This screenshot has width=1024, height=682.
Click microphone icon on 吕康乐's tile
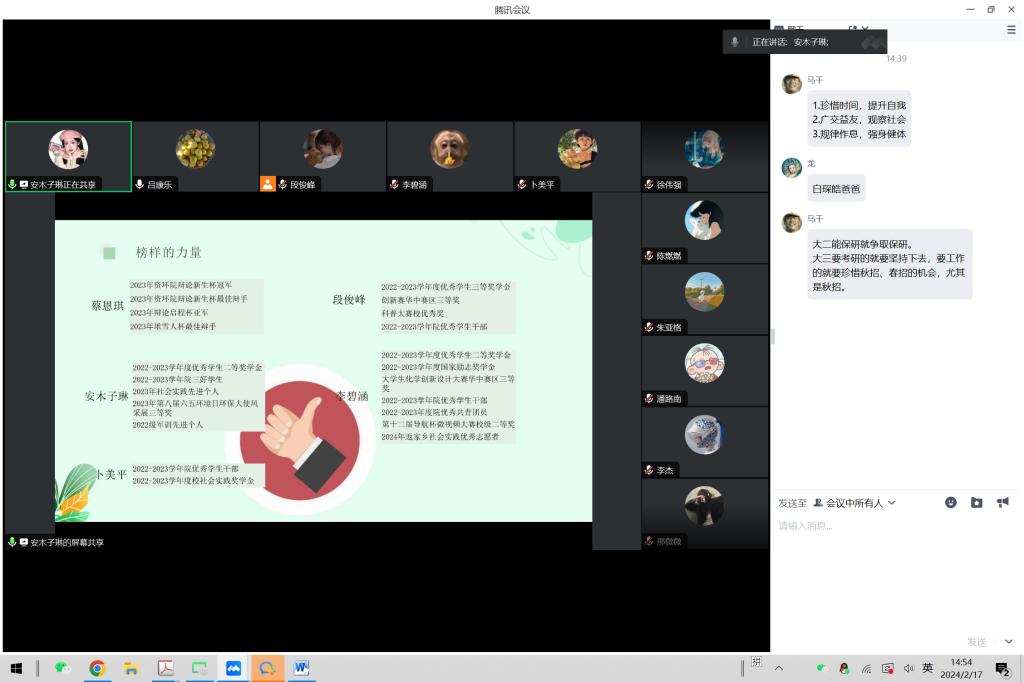[140, 185]
